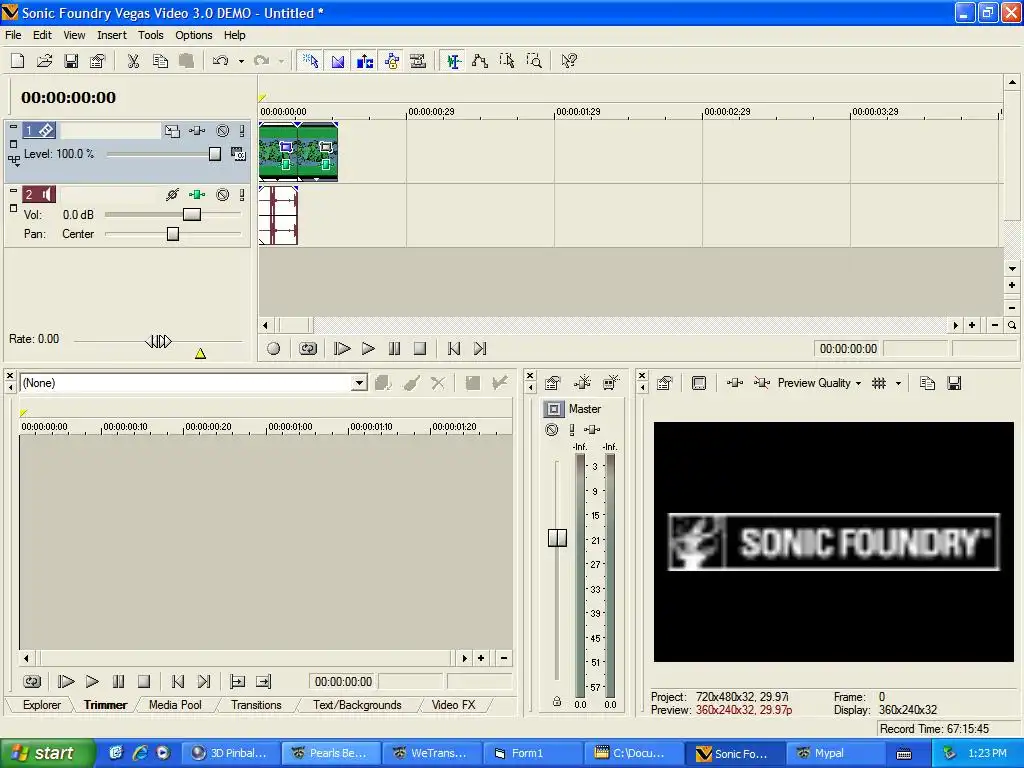Select the Zoom Edit magnifier tool
The image size is (1024, 768).
pyautogui.click(x=534, y=61)
